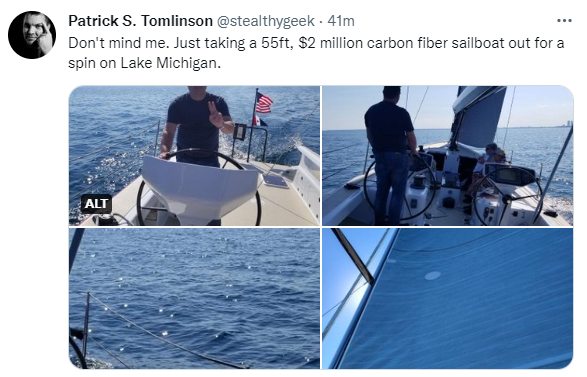The height and width of the screenshot is (377, 587).
Task: Click the tweet text starting "Don't mind me"
Action: tap(316, 53)
